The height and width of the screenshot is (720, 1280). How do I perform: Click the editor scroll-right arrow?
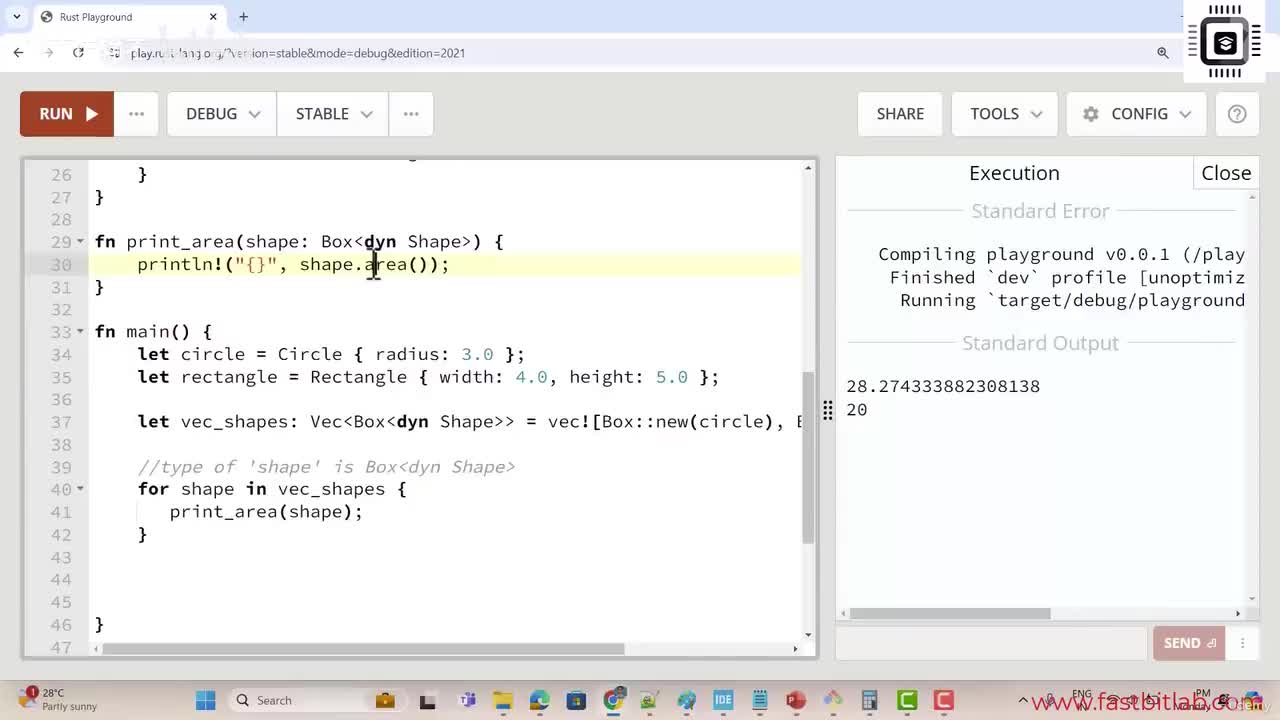(x=795, y=649)
